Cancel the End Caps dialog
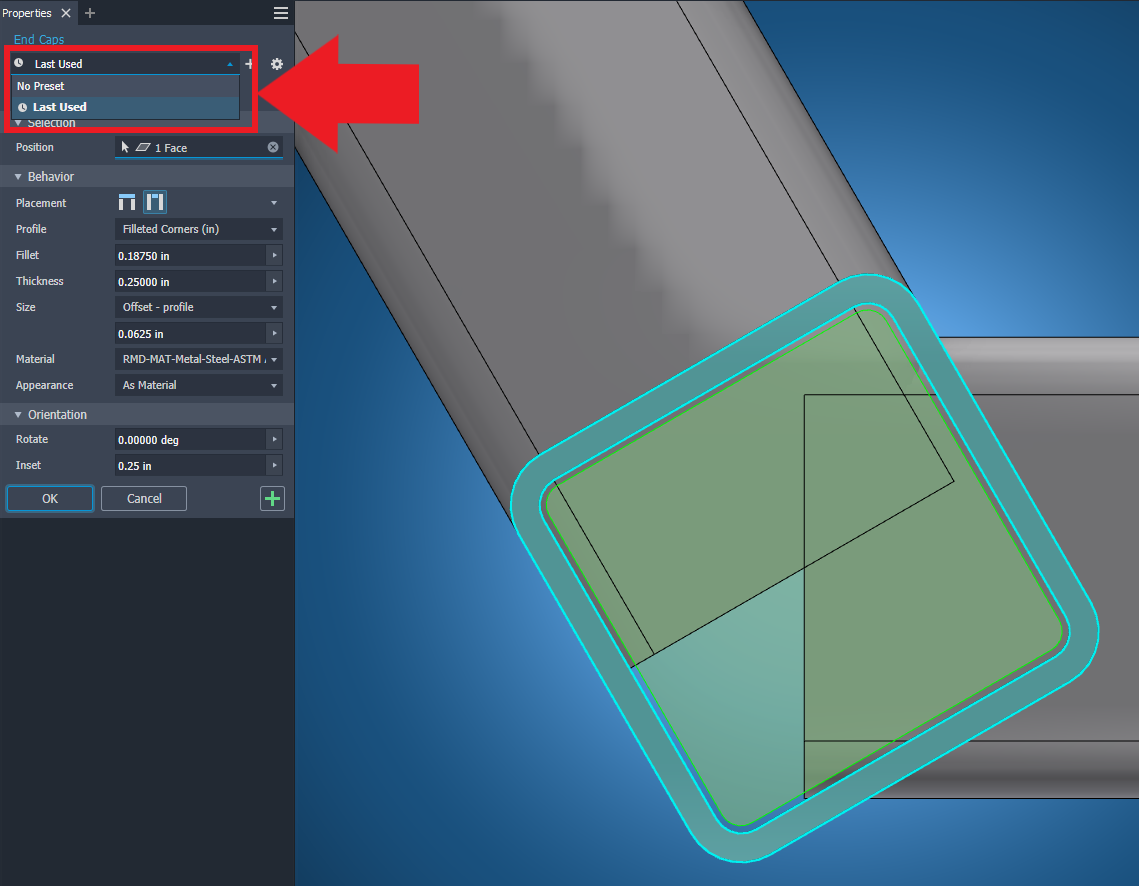 tap(143, 498)
